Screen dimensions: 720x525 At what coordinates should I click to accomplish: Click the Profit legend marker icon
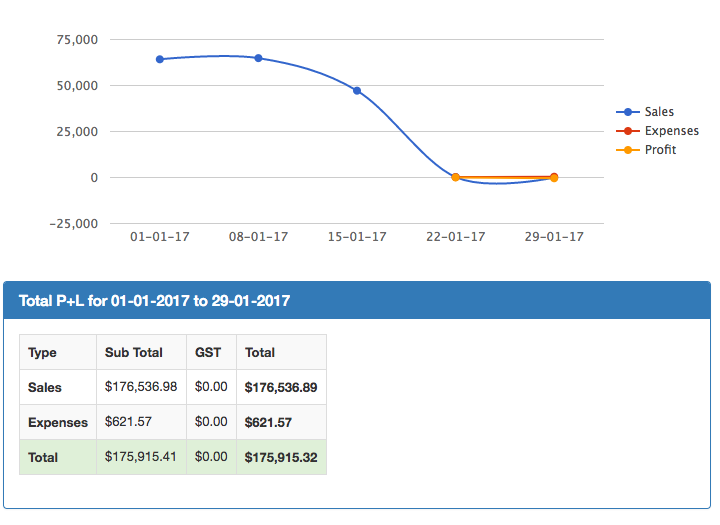click(x=630, y=150)
